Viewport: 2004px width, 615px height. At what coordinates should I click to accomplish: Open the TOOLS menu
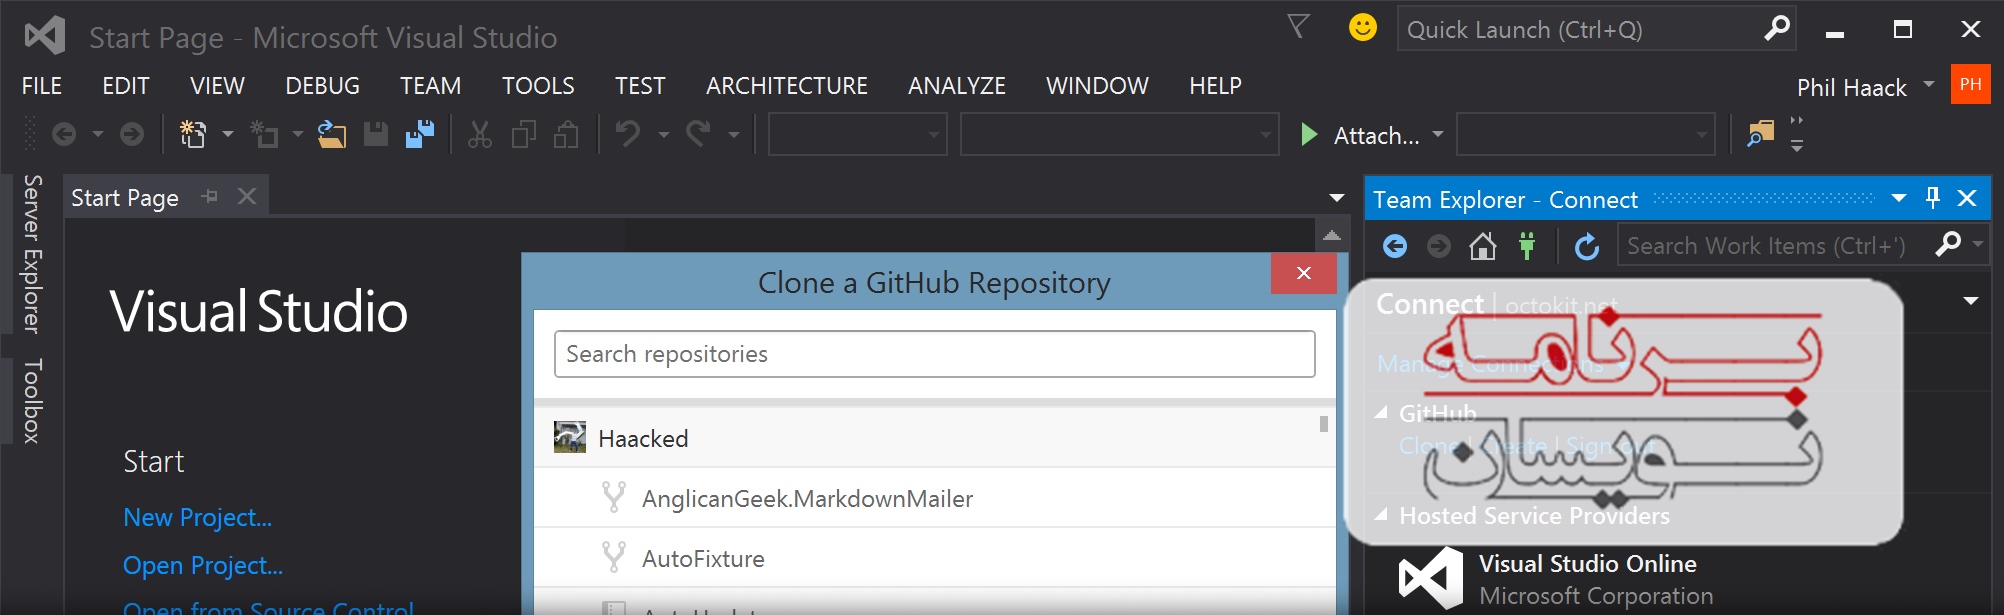[x=538, y=86]
